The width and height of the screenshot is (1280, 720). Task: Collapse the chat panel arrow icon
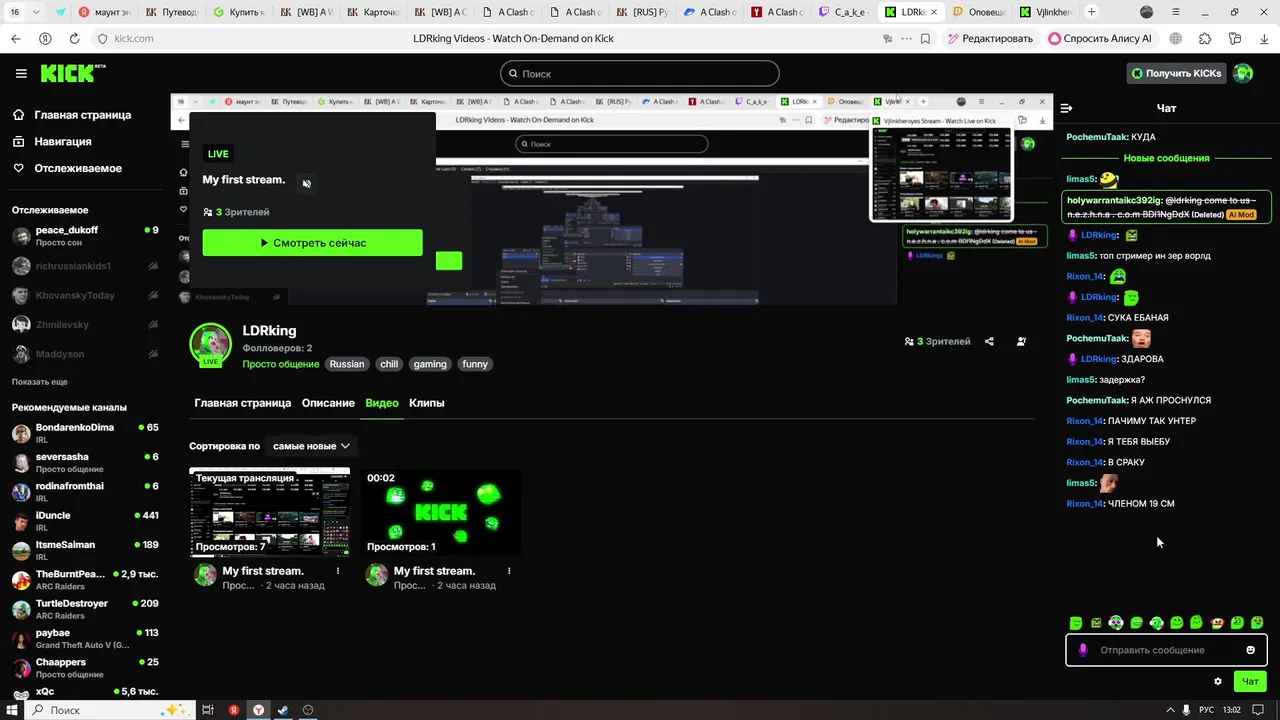point(1066,108)
